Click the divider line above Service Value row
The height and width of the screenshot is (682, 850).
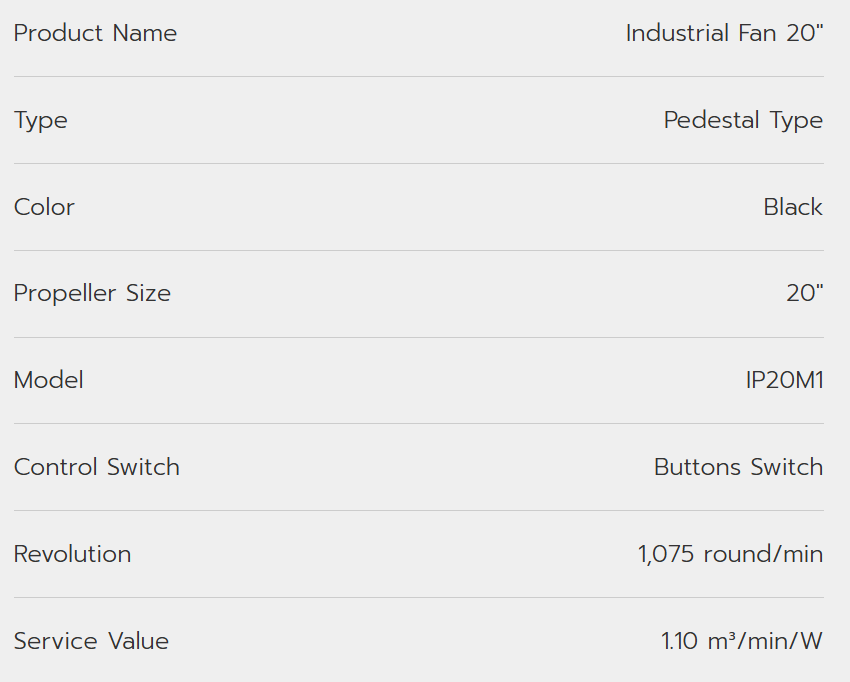419,598
